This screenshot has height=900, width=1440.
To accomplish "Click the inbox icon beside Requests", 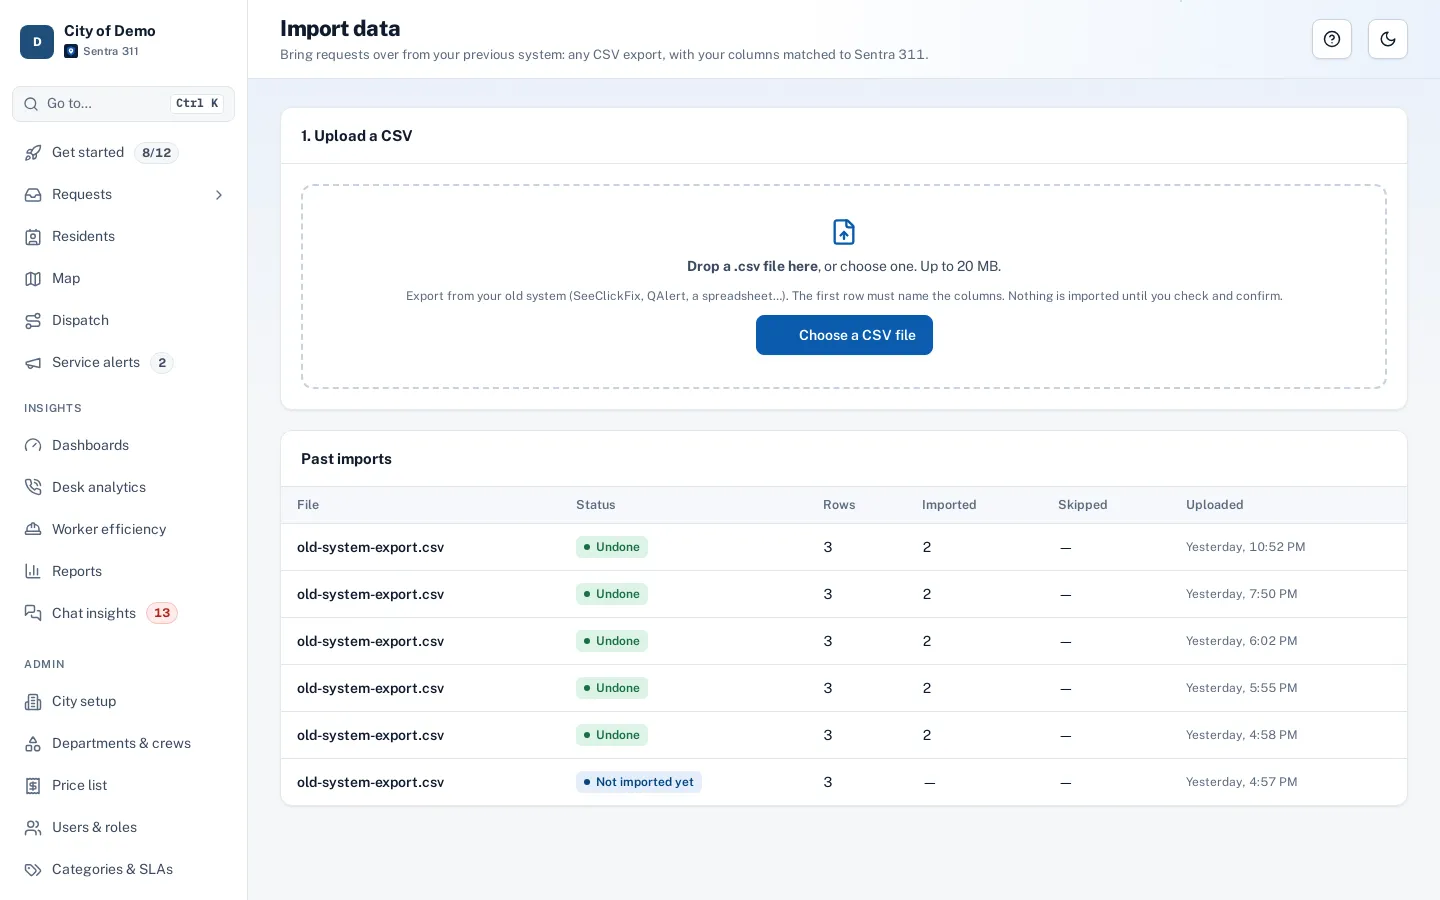I will 33,195.
